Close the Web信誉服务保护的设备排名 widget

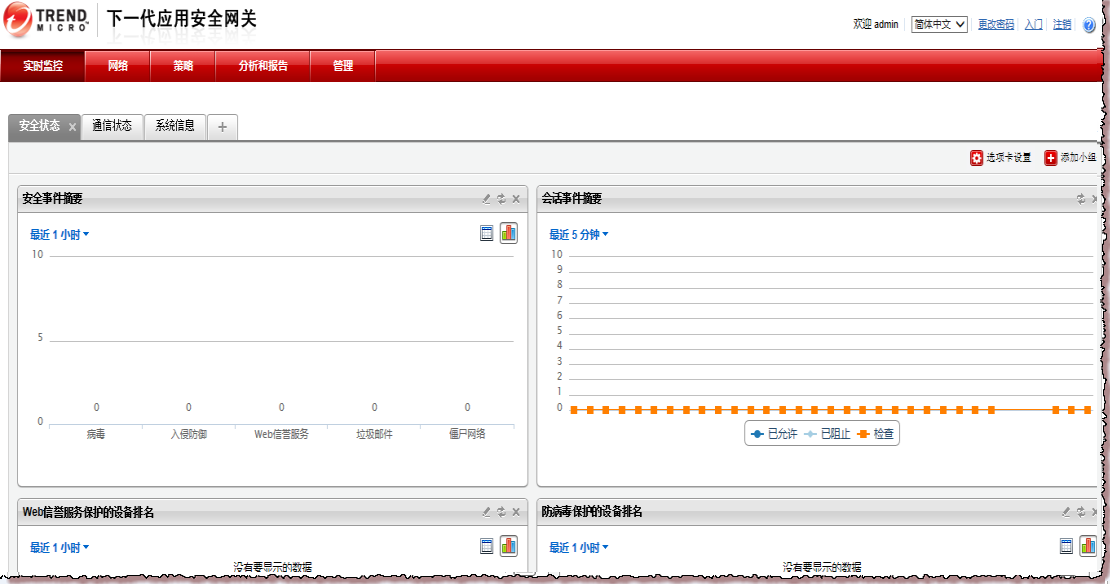(516, 512)
